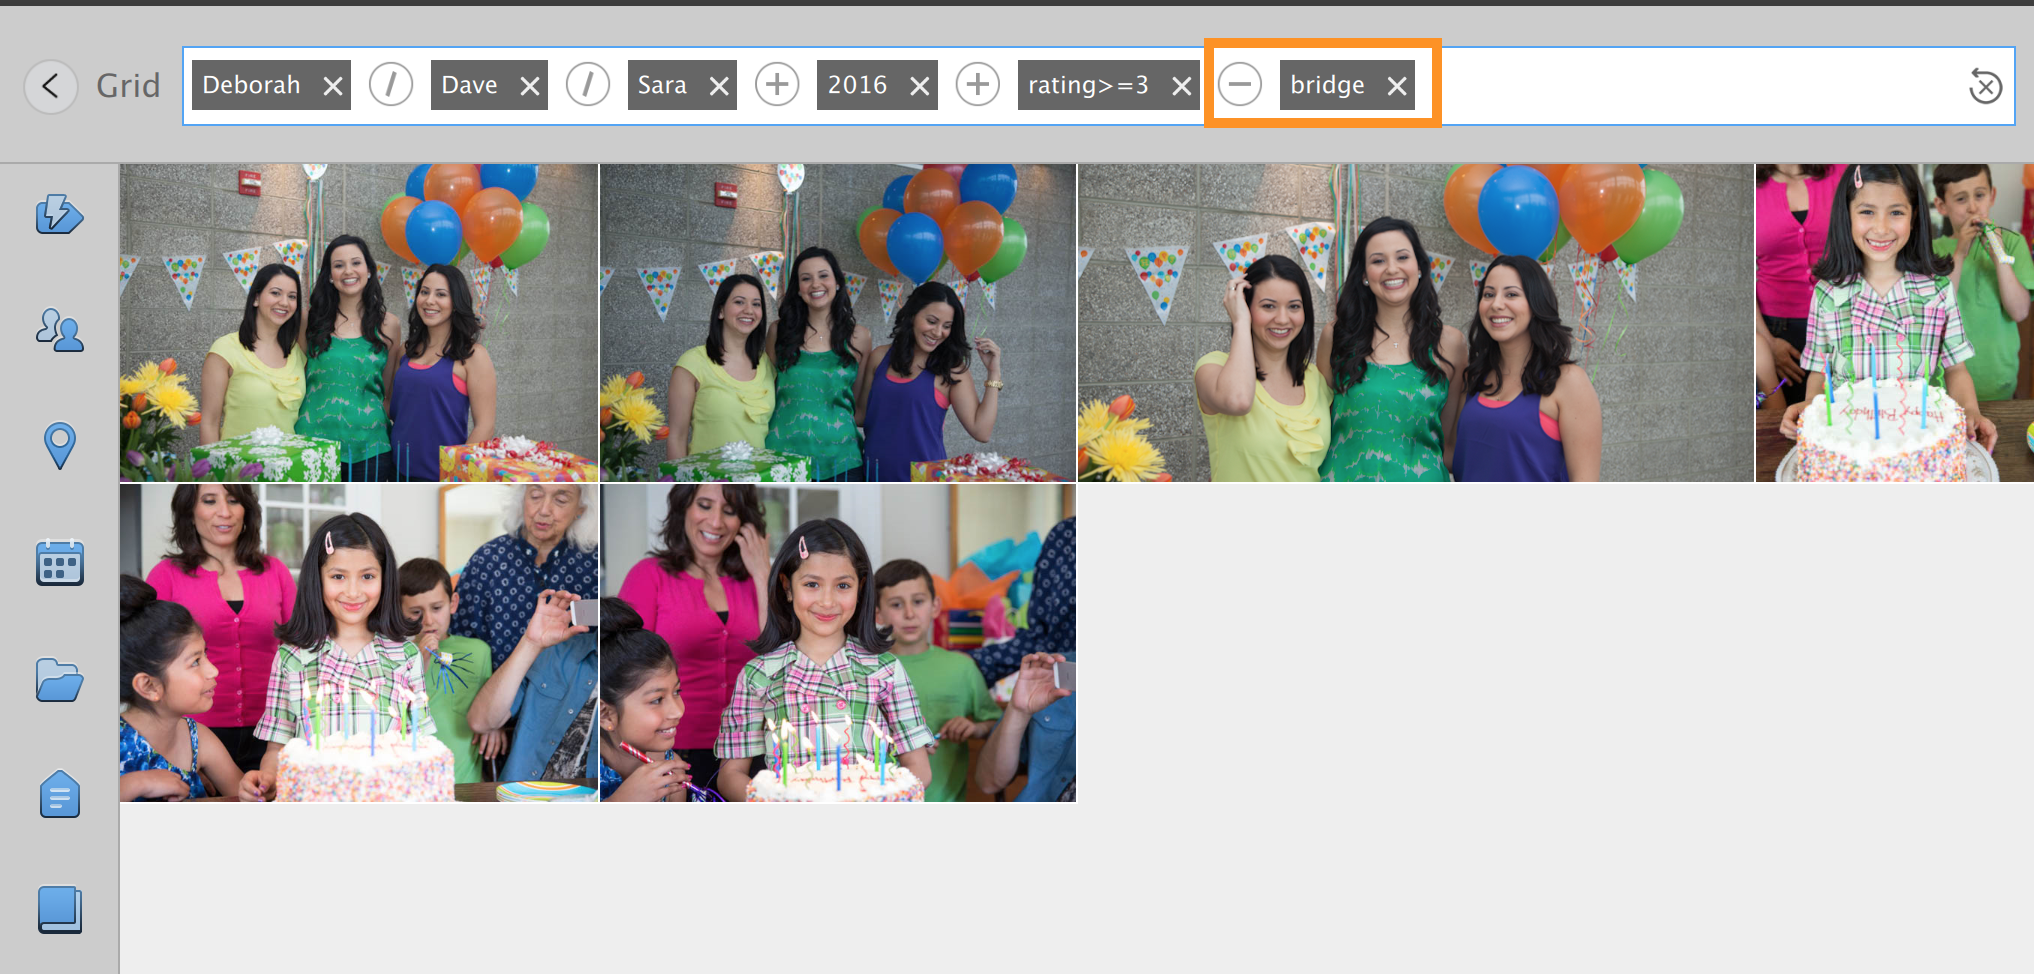Go back to Grid view

point(50,86)
